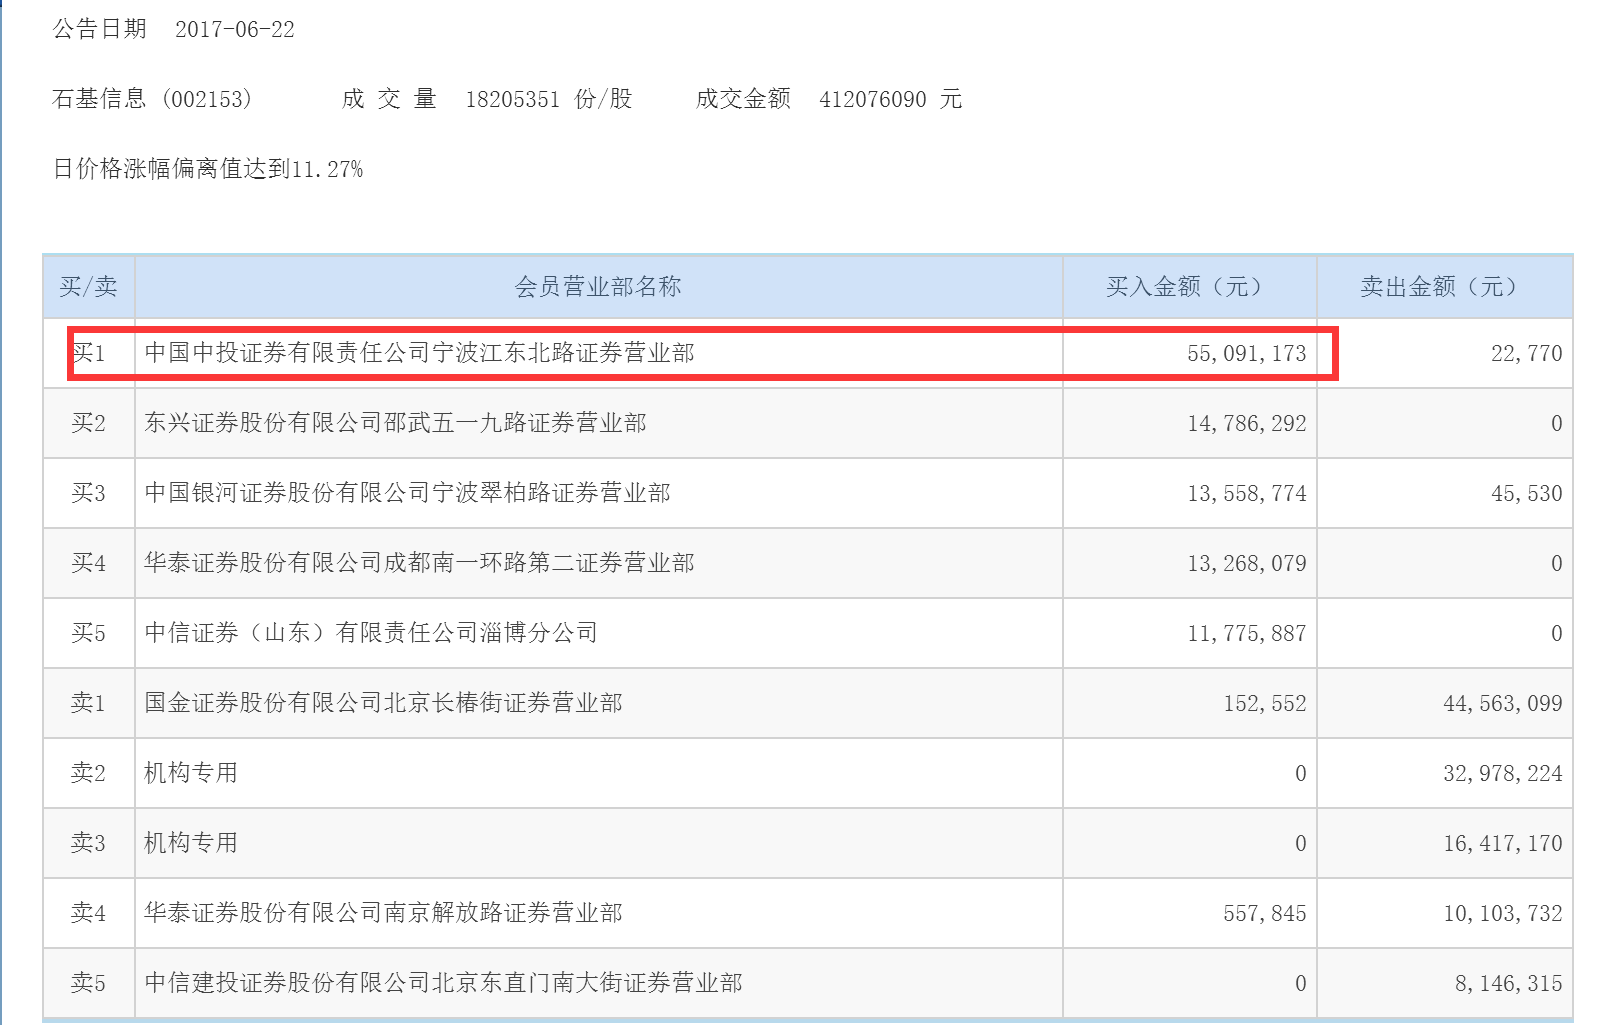Image resolution: width=1612 pixels, height=1025 pixels.
Task: Select 中信证券（山东）淄博分公司 entry
Action: [371, 633]
